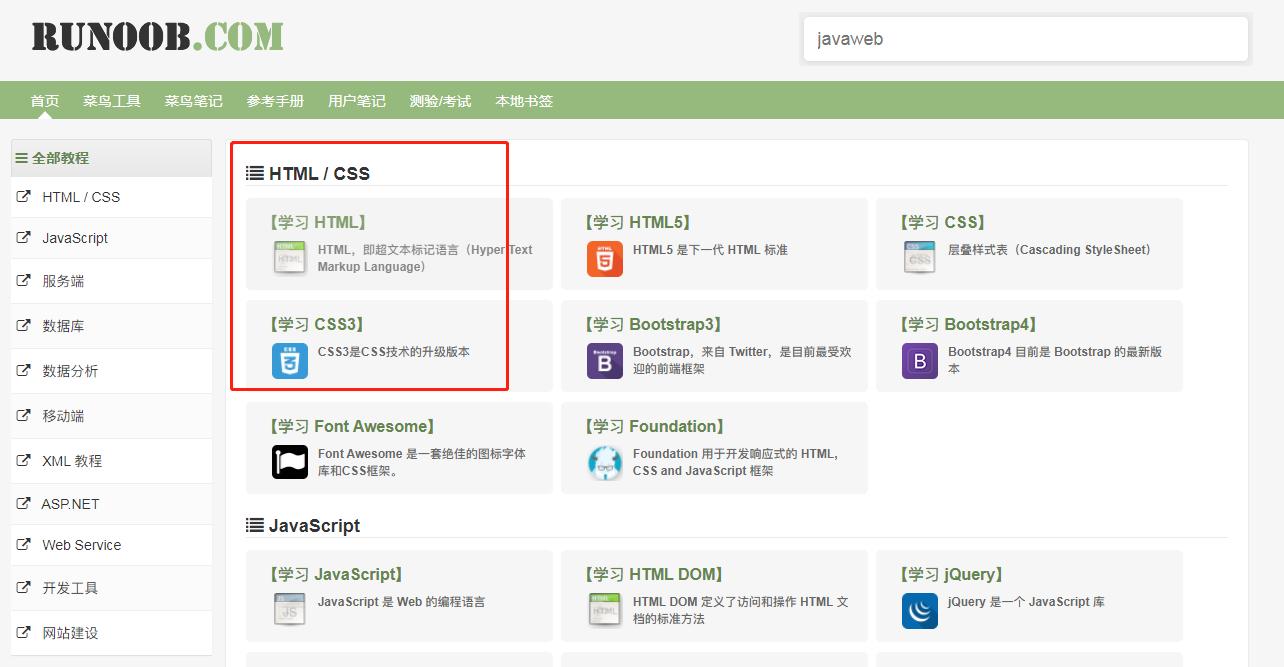1284x667 pixels.
Task: Click the JavaScript JS file icon
Action: pyautogui.click(x=290, y=610)
